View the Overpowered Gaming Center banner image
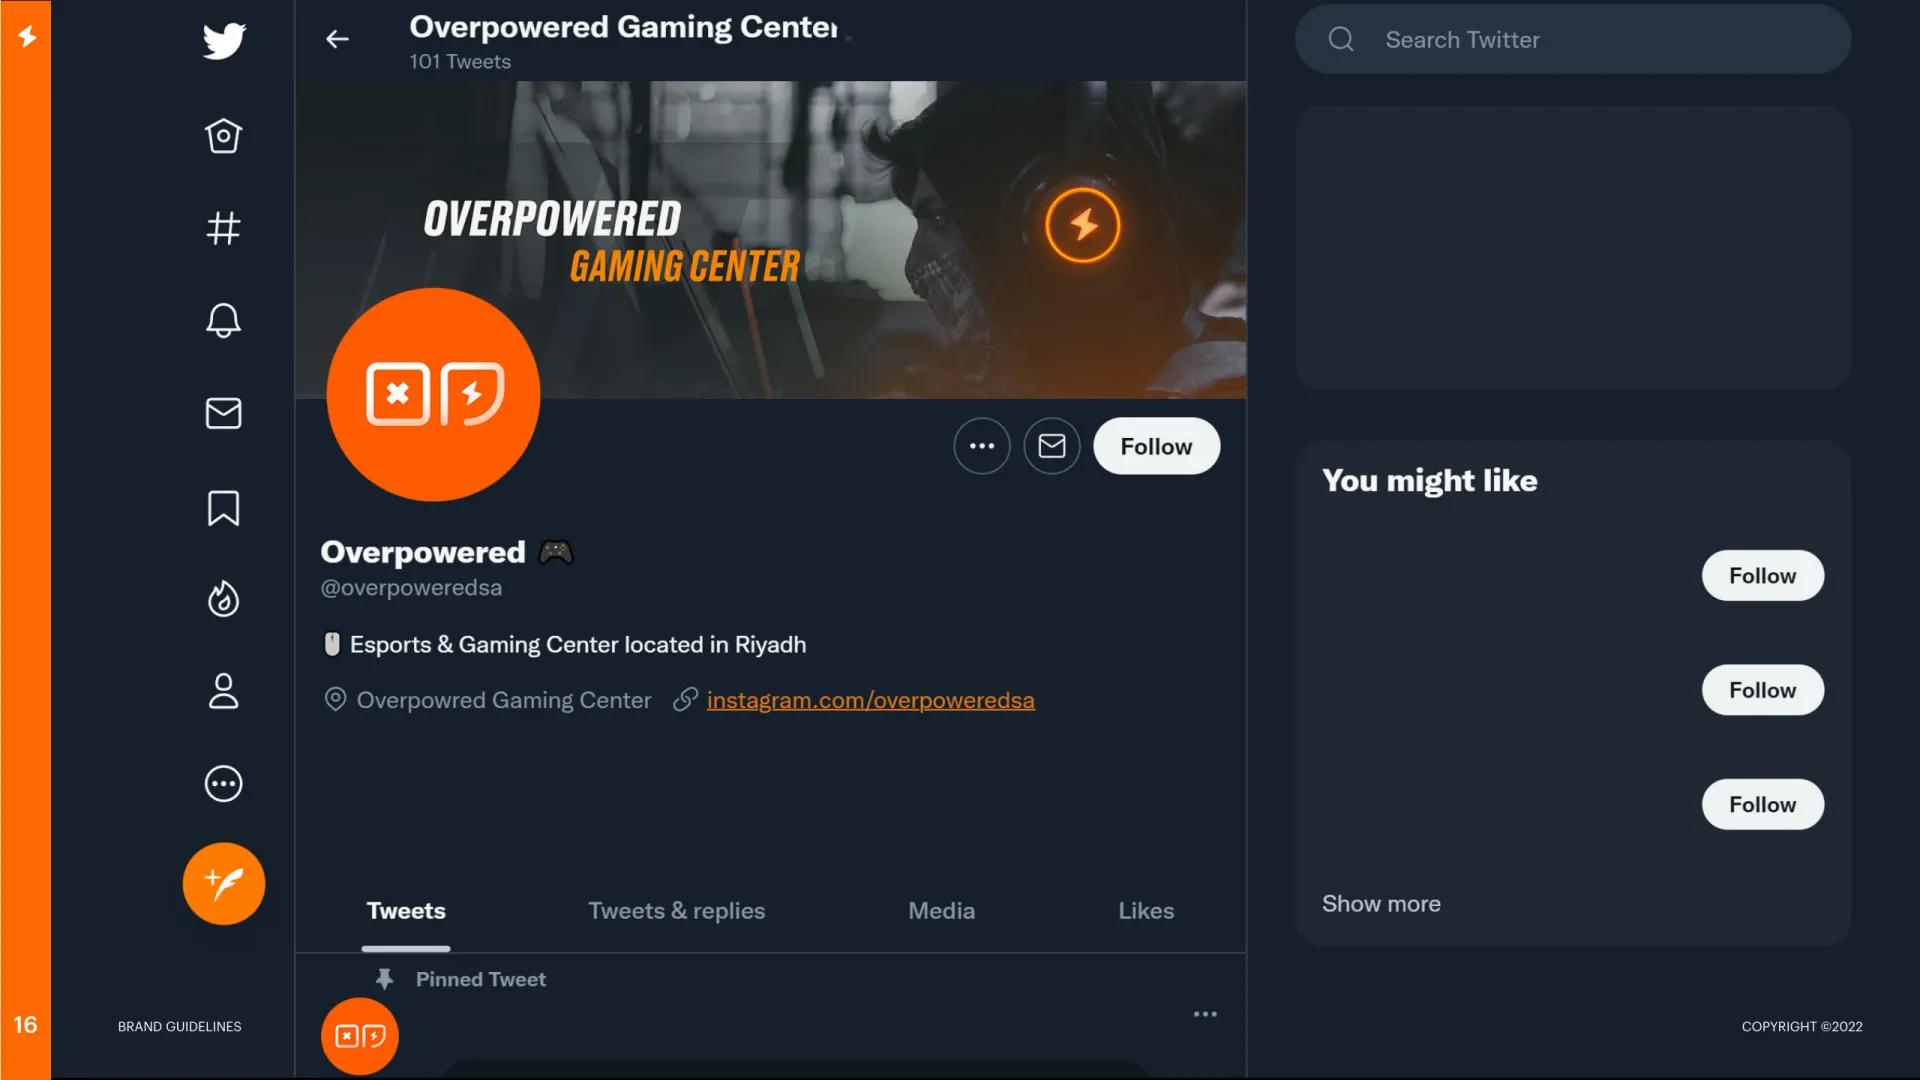Screen dimensions: 1920x1080 [x=771, y=240]
